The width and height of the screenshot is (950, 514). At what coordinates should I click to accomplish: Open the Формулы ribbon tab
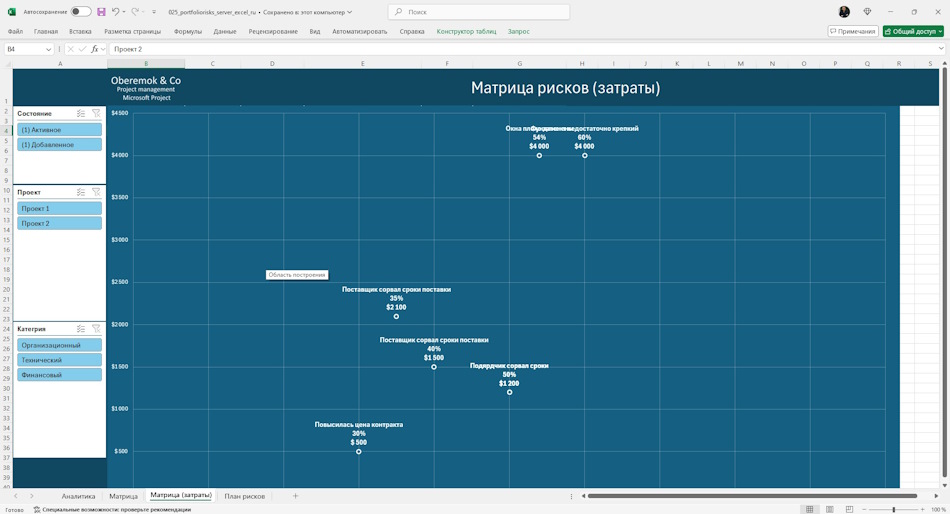click(188, 32)
